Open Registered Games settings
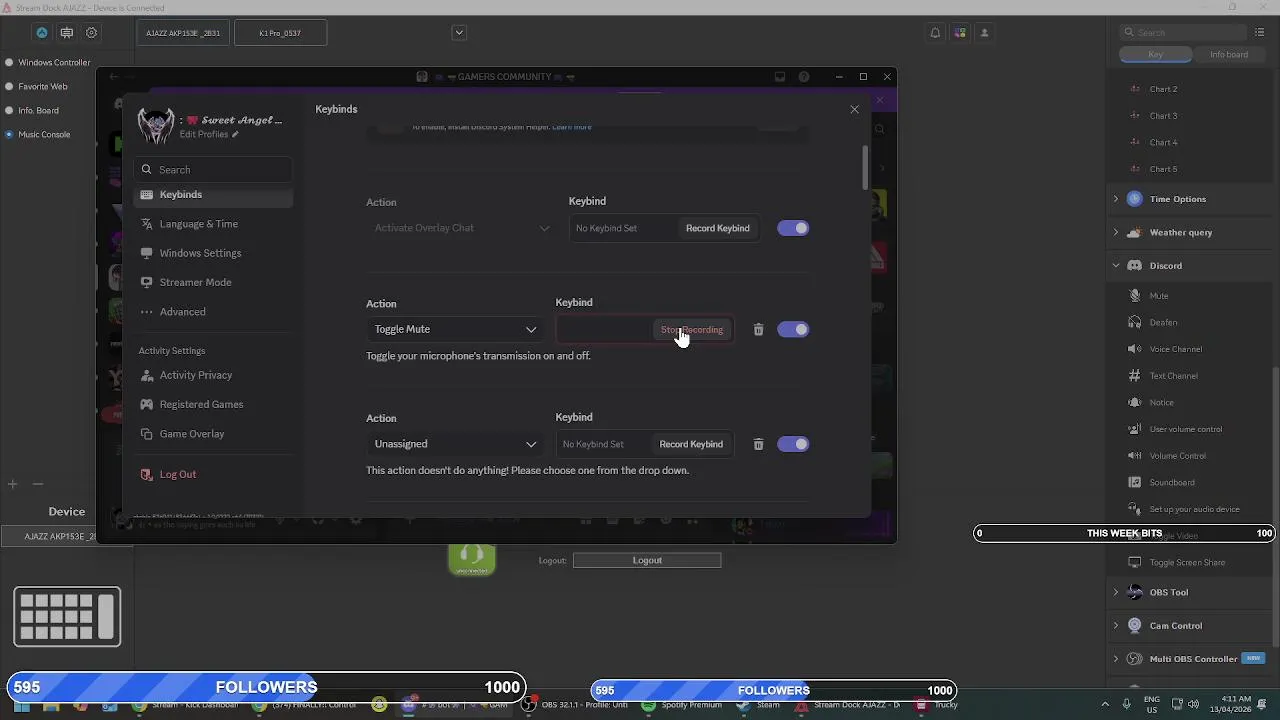This screenshot has width=1280, height=720. 212,404
